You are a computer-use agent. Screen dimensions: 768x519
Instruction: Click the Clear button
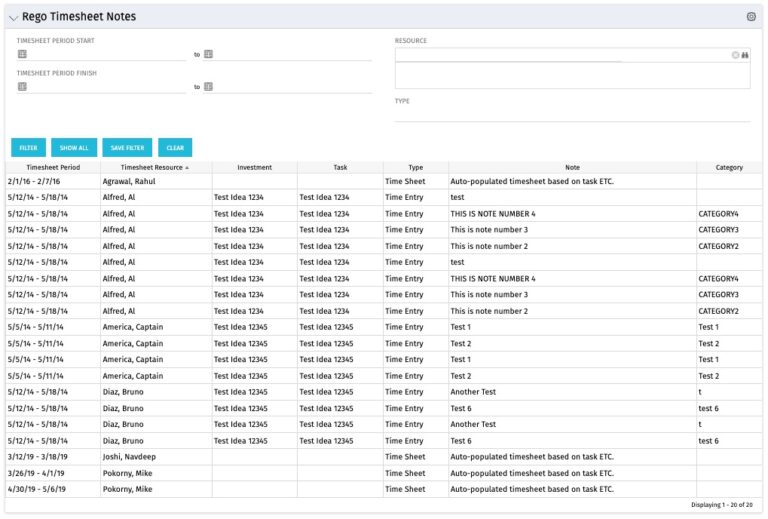pyautogui.click(x=175, y=148)
